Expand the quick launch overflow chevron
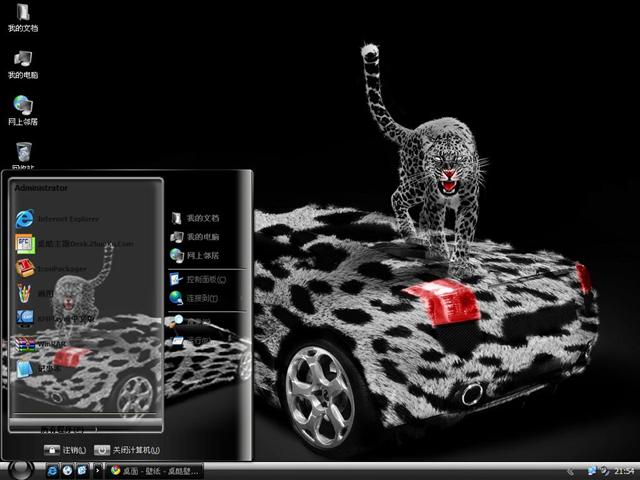 (99, 470)
